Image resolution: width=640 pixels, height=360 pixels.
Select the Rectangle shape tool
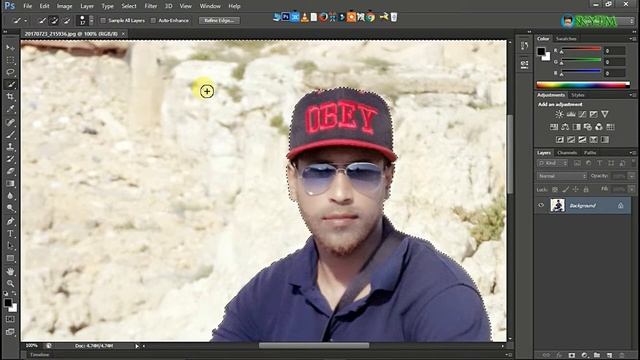10,258
